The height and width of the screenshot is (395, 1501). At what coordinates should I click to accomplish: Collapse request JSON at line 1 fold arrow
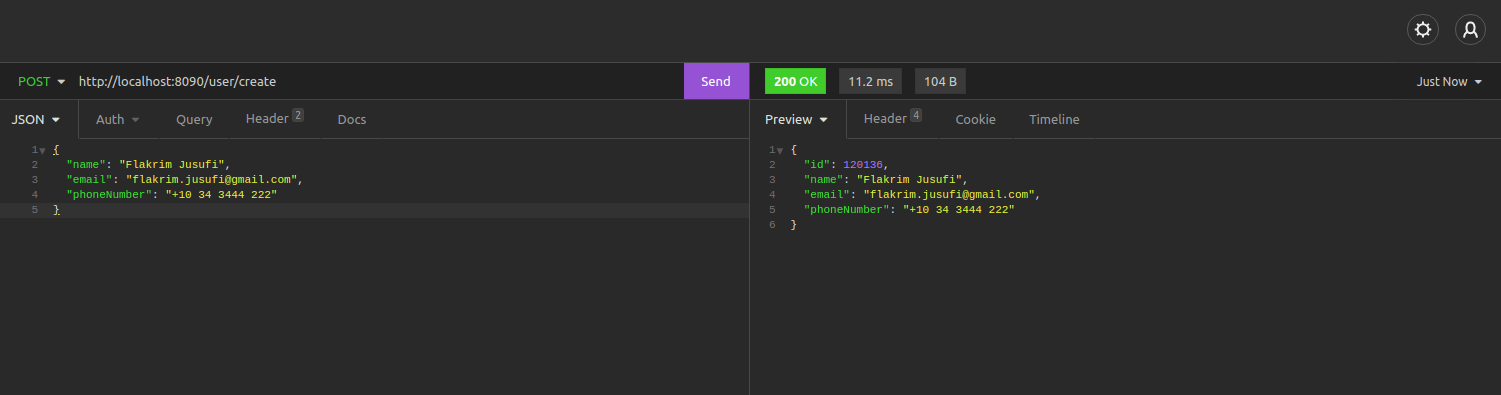(x=42, y=150)
